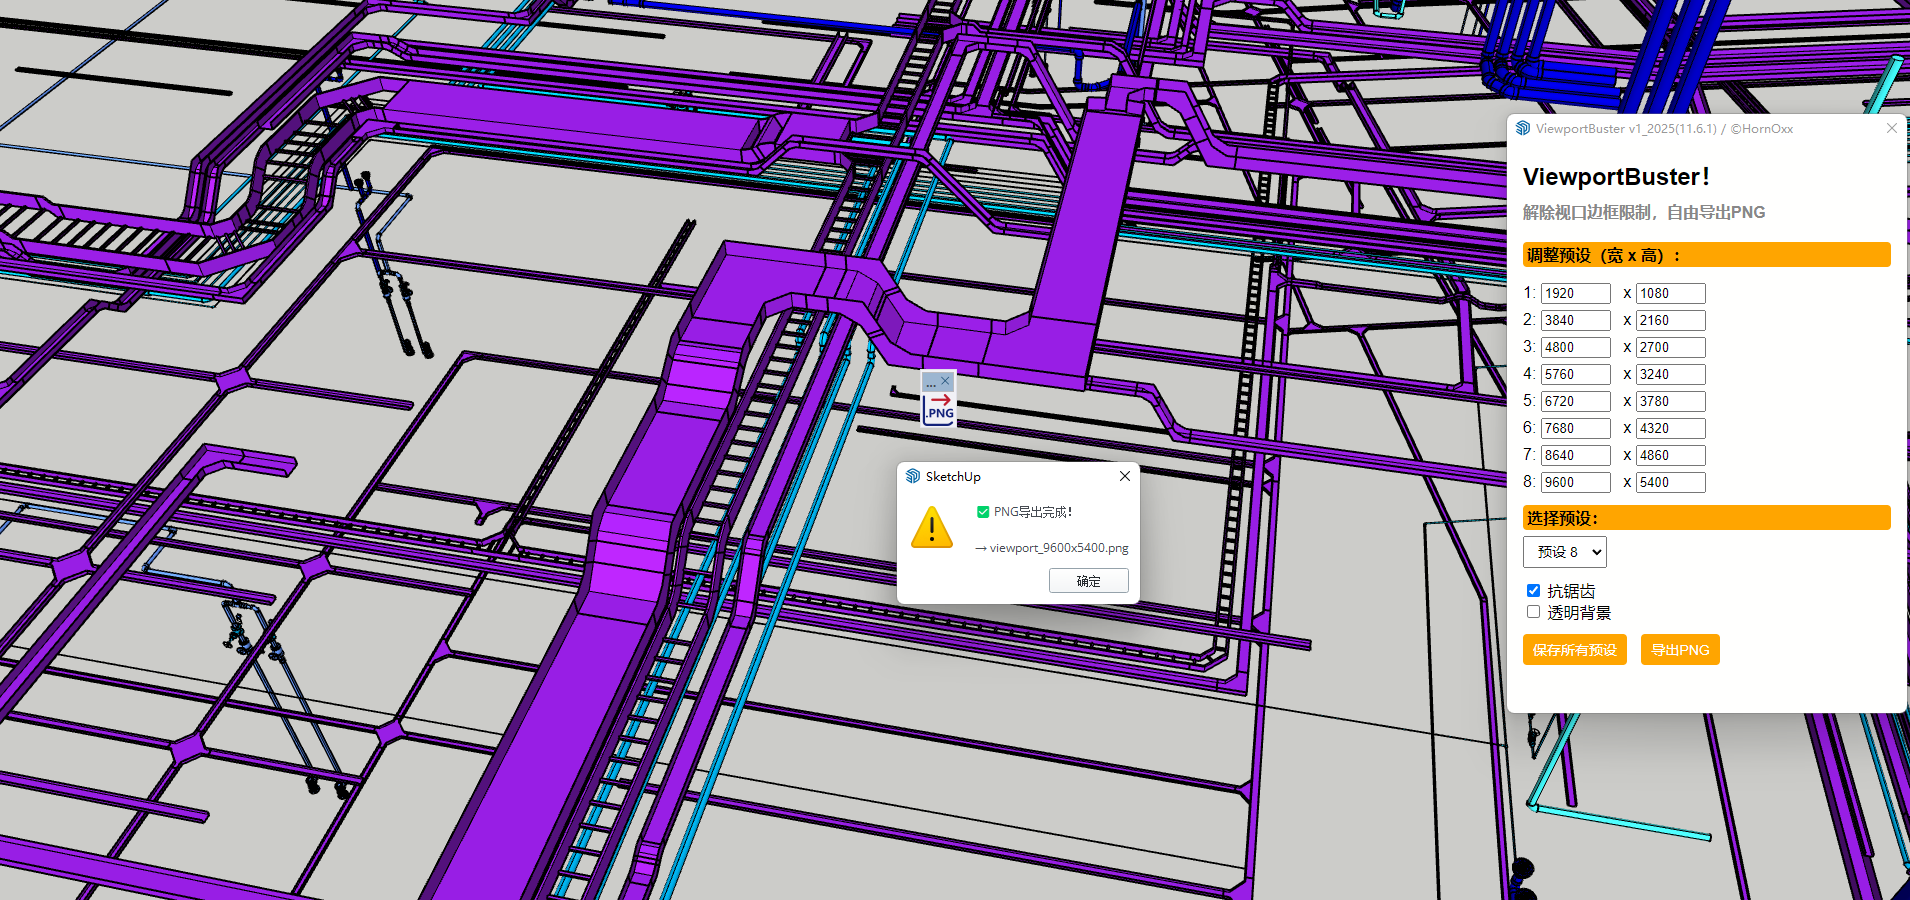Close the small floating PNG toolbar
The image size is (1910, 900).
click(945, 381)
